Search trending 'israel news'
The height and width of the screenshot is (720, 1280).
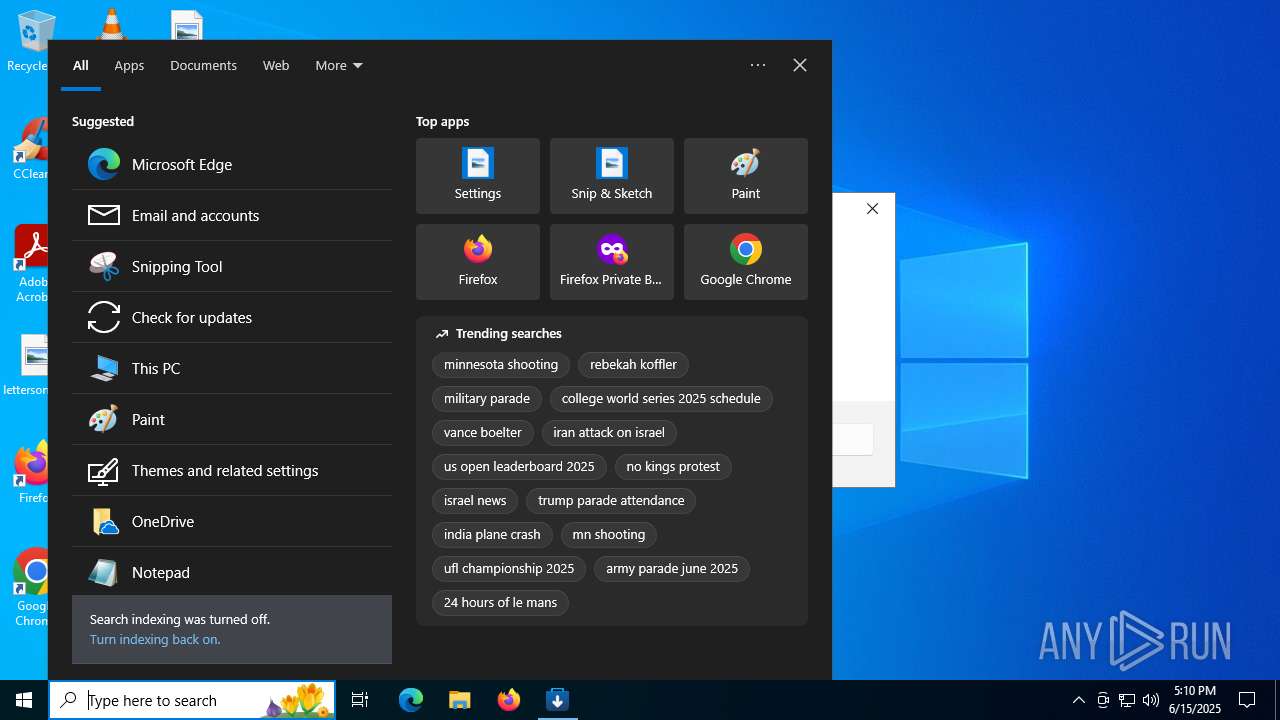(475, 501)
